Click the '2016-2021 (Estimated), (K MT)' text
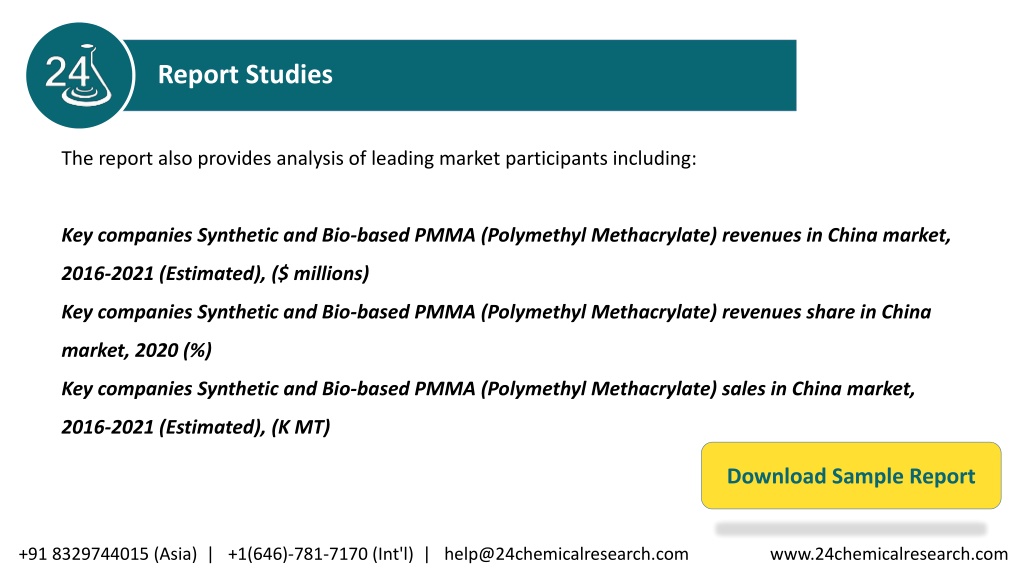This screenshot has height=576, width=1024. 196,427
